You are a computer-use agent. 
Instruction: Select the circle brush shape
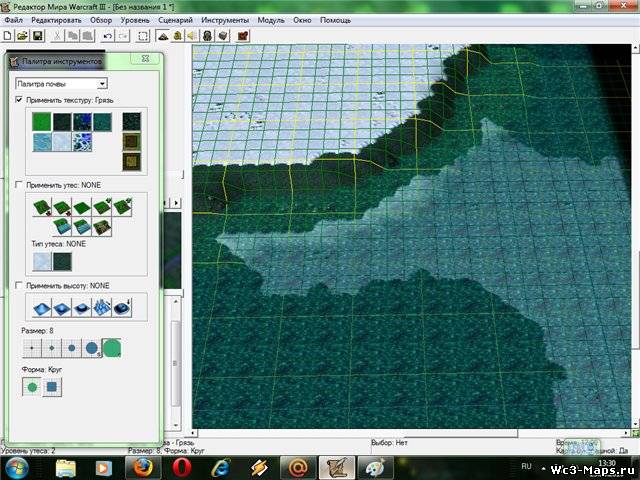(32, 386)
